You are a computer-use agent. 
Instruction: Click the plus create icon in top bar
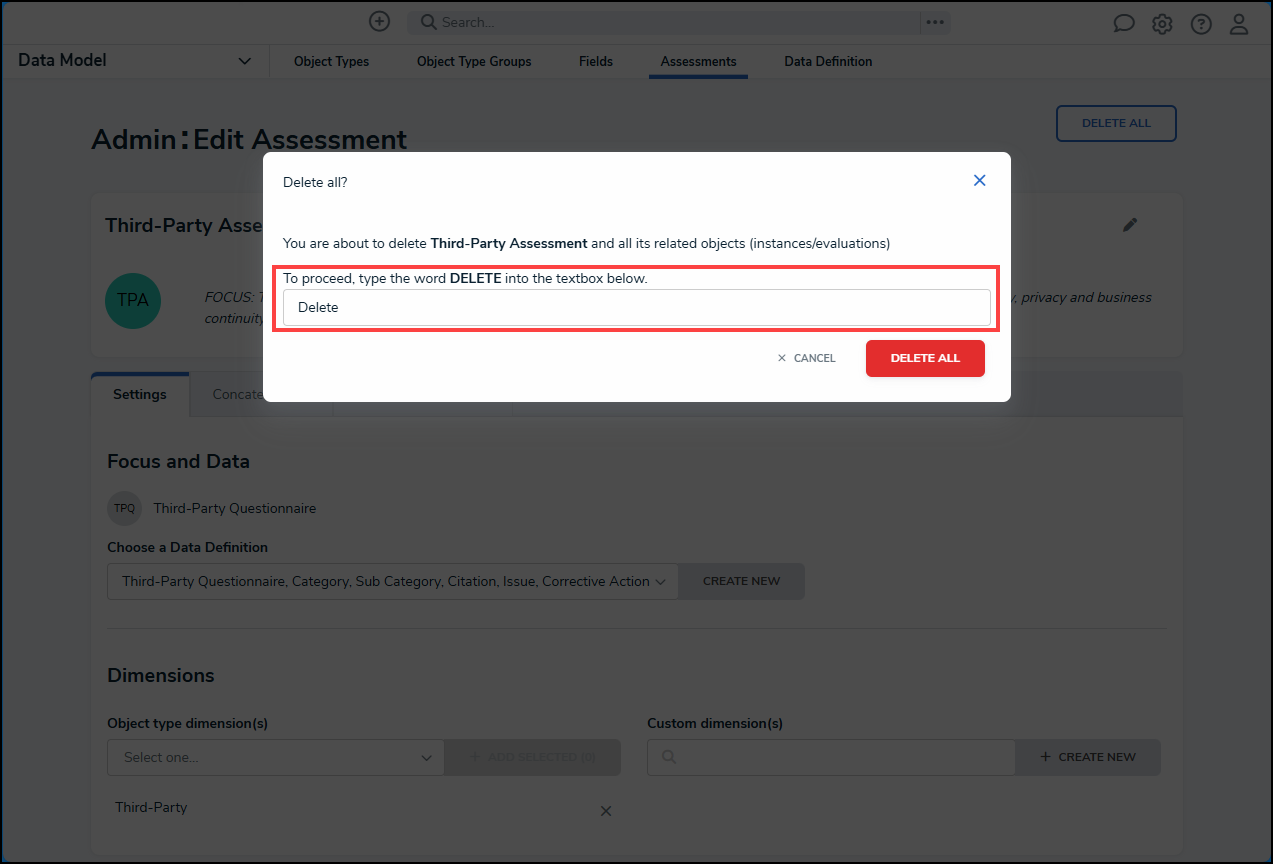click(x=379, y=21)
